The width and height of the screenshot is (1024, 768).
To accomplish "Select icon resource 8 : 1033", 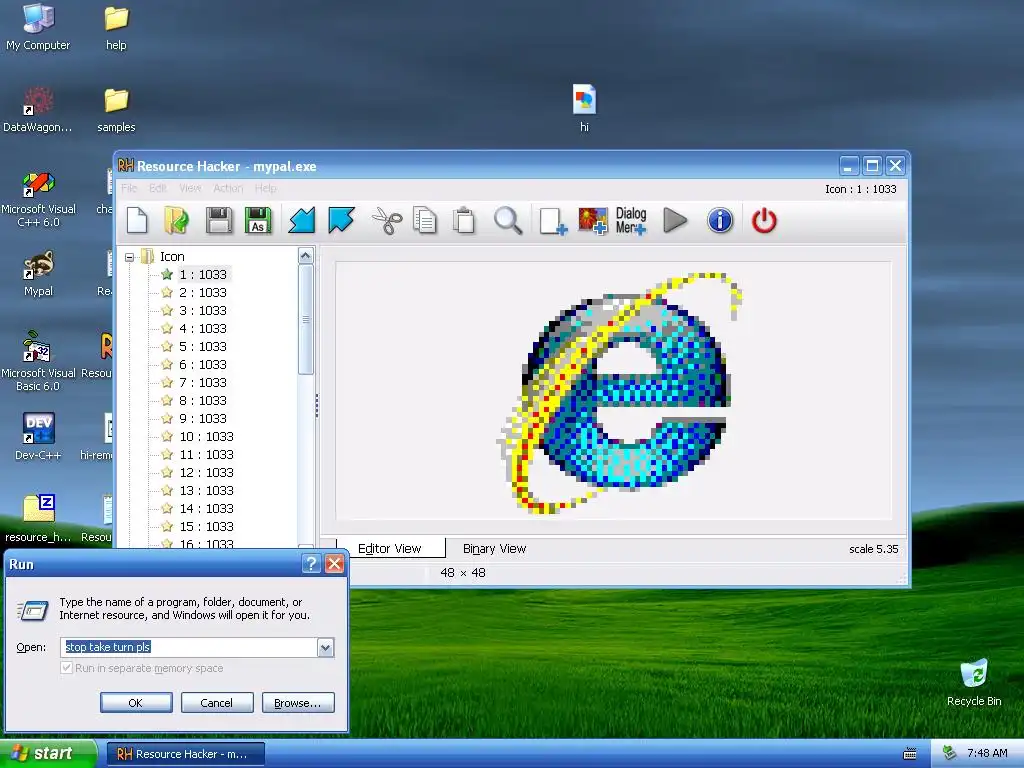I will (x=203, y=400).
